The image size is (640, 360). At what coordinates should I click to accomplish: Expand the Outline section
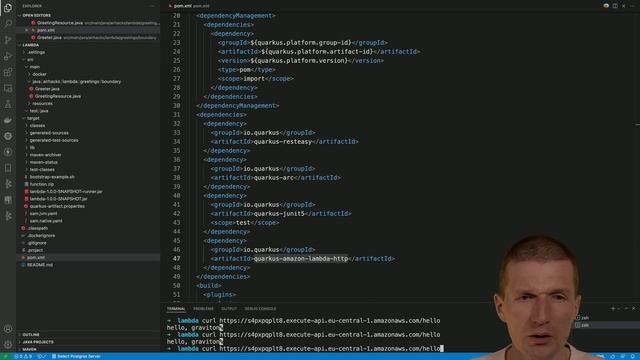point(31,335)
